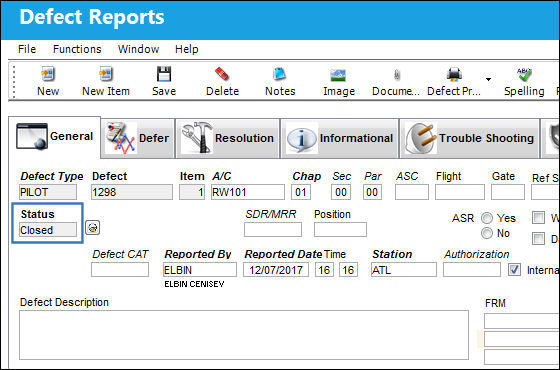Open the Informational tab
The width and height of the screenshot is (560, 370).
340,138
